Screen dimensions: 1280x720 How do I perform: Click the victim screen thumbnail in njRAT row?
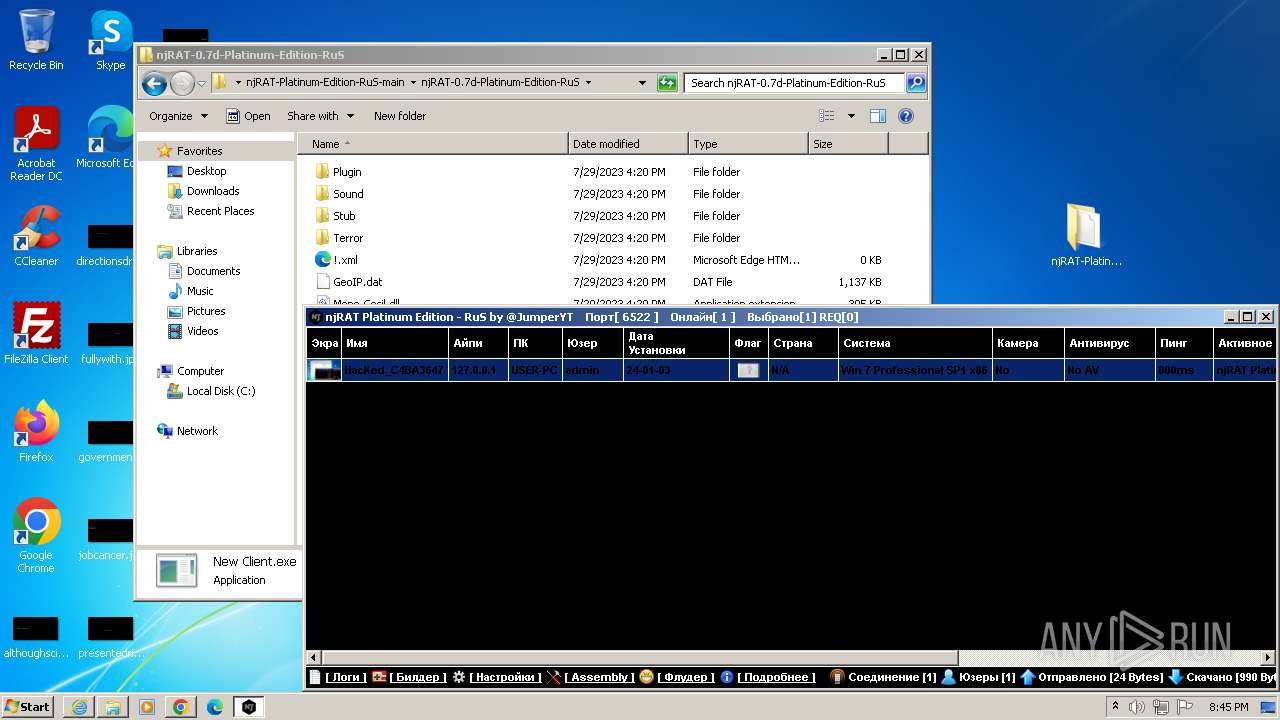[324, 370]
